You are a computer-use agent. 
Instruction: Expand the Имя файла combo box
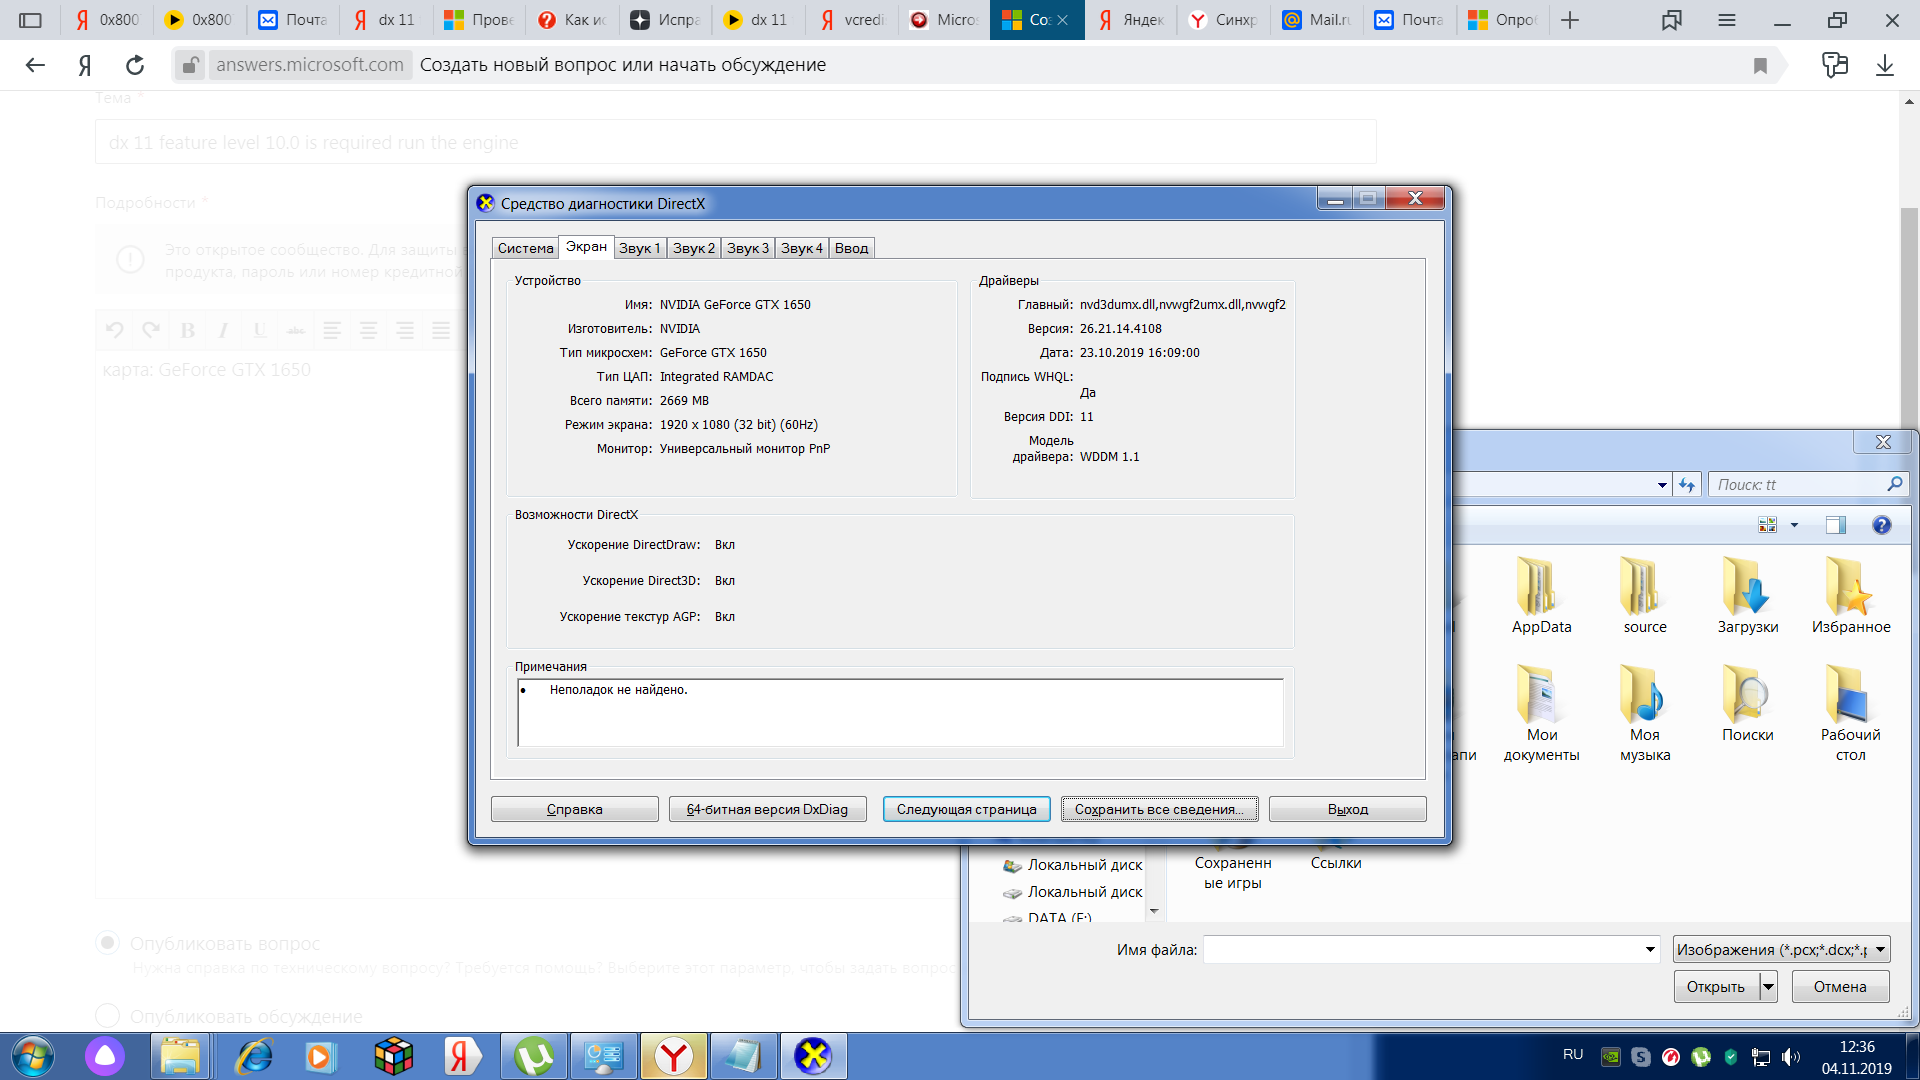[x=1650, y=950]
